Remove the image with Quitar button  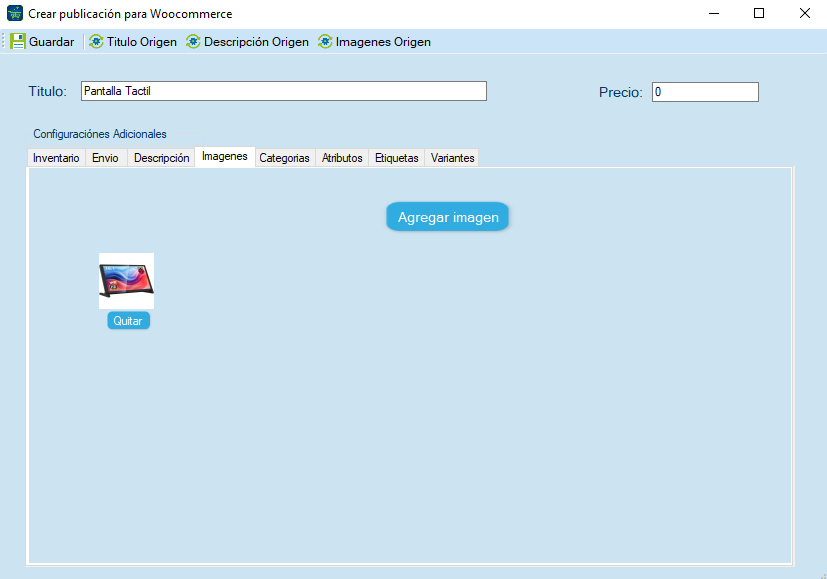(128, 321)
